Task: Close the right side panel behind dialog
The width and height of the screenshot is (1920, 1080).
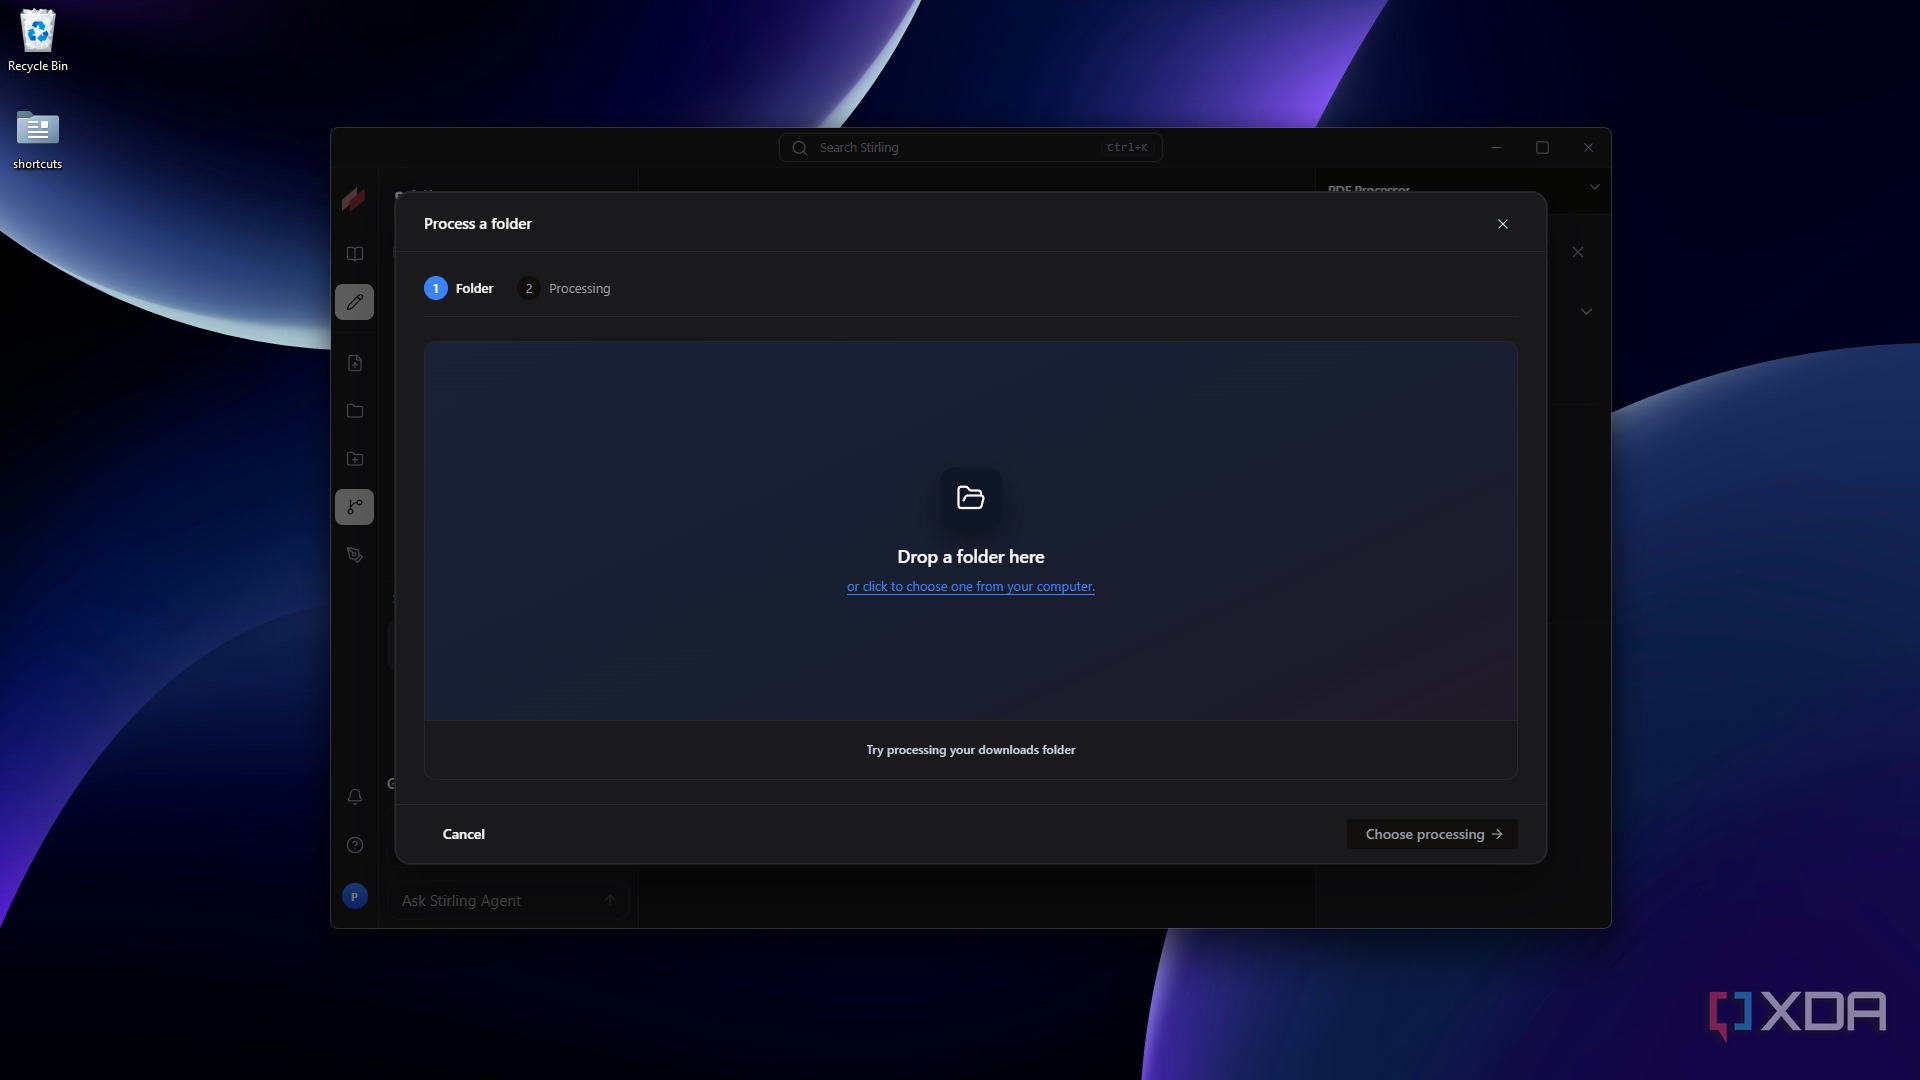Action: point(1578,252)
